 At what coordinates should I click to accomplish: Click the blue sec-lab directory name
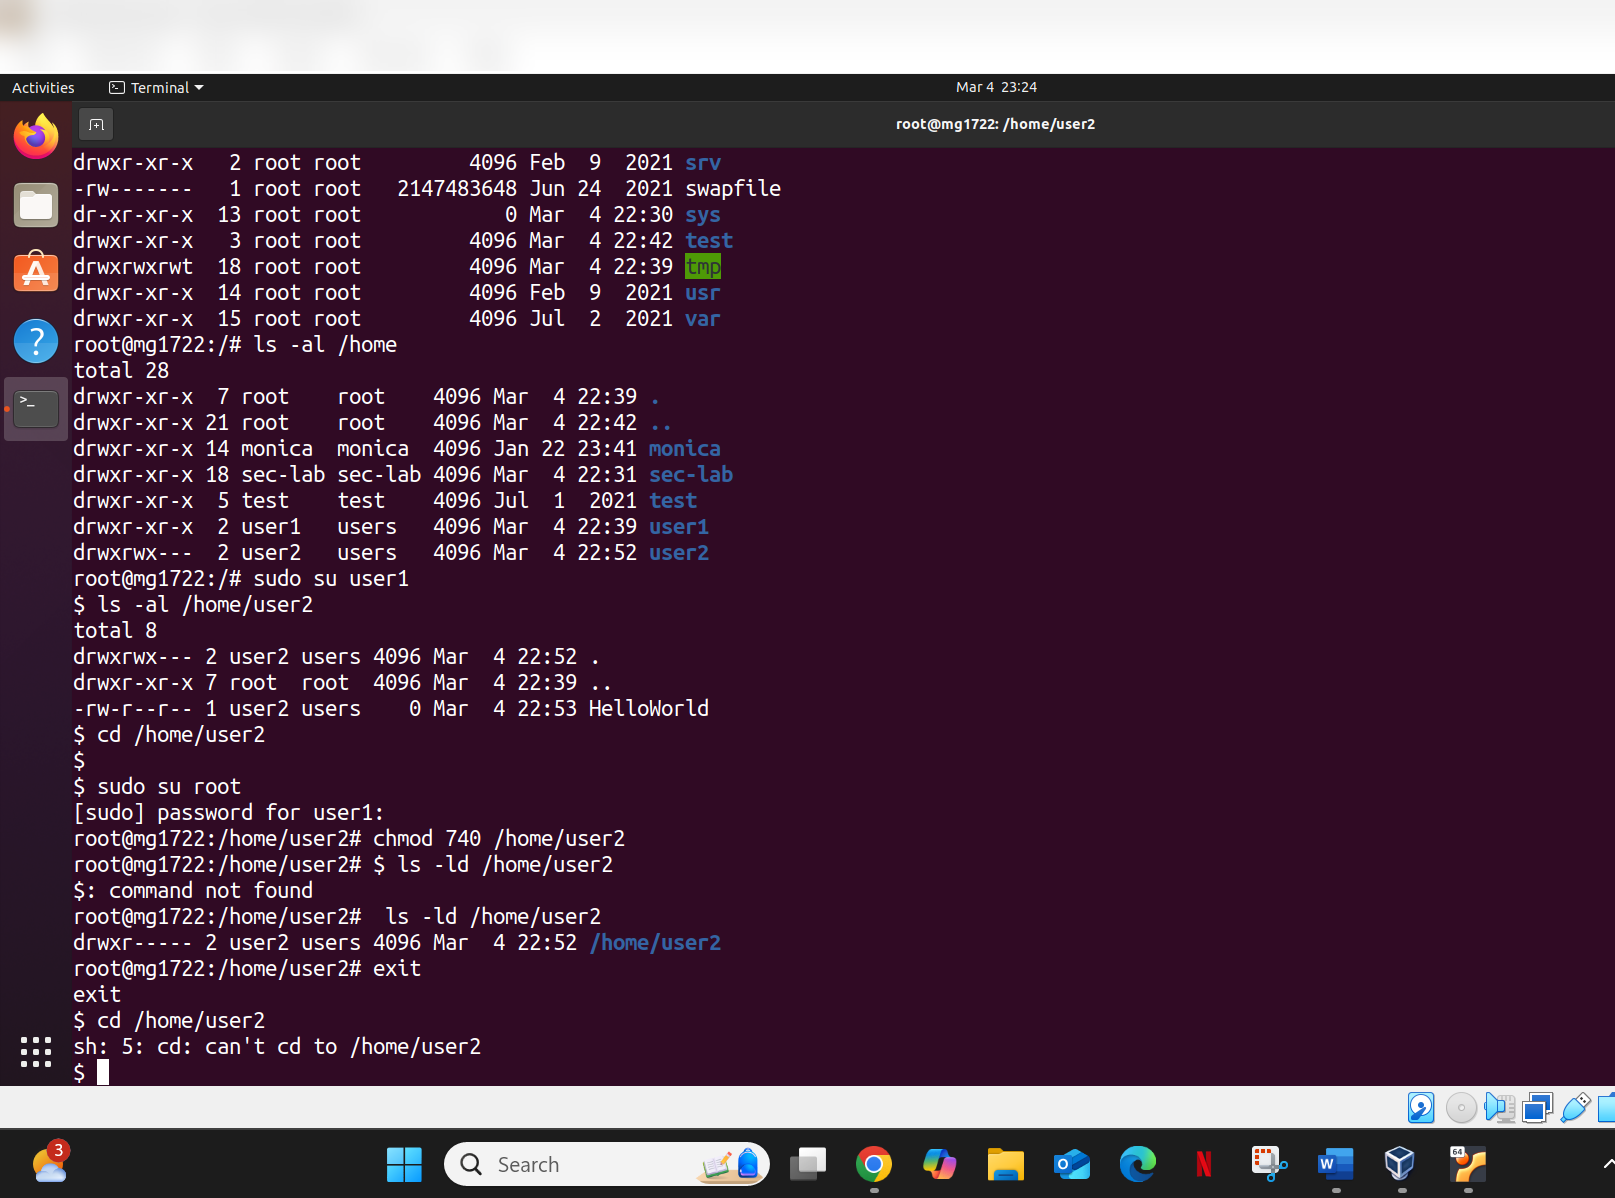[x=691, y=474]
